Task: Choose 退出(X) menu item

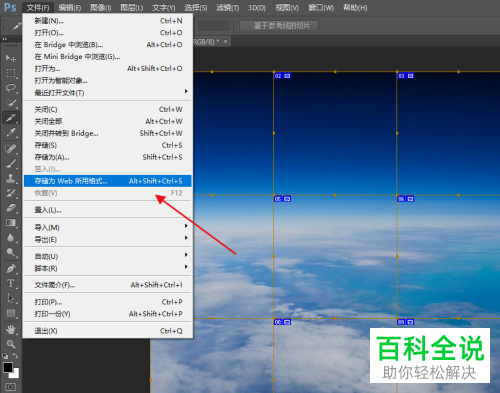Action: 108,331
